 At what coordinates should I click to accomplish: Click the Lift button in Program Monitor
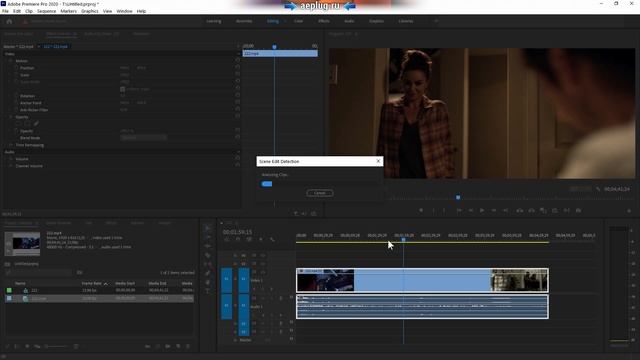tap(520, 211)
